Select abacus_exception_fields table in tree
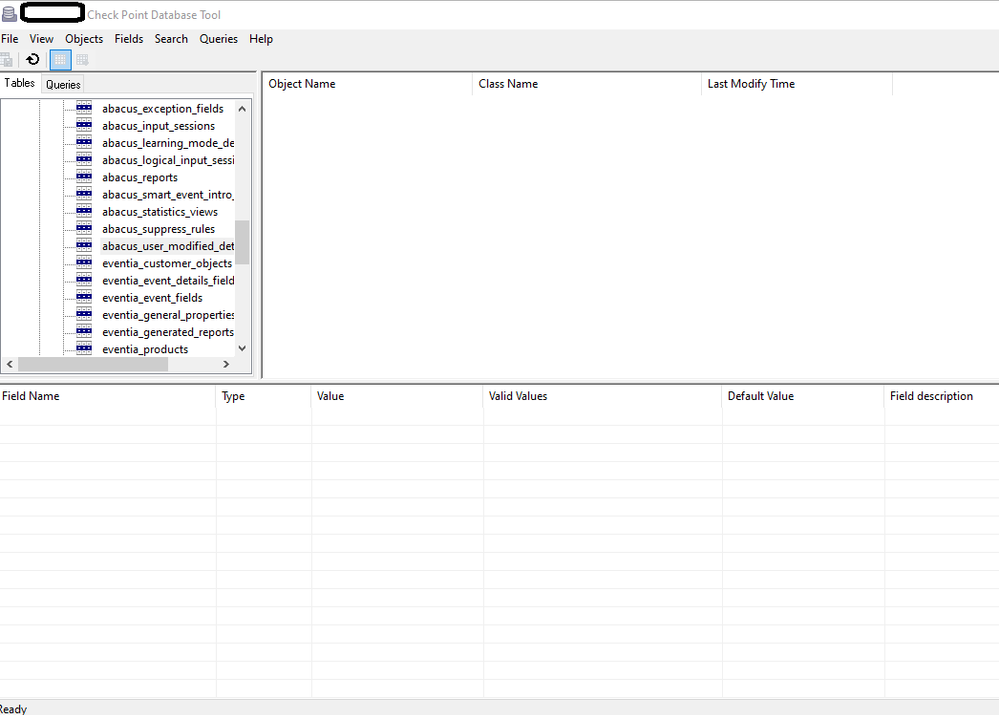Screen dimensions: 999x715 point(162,109)
